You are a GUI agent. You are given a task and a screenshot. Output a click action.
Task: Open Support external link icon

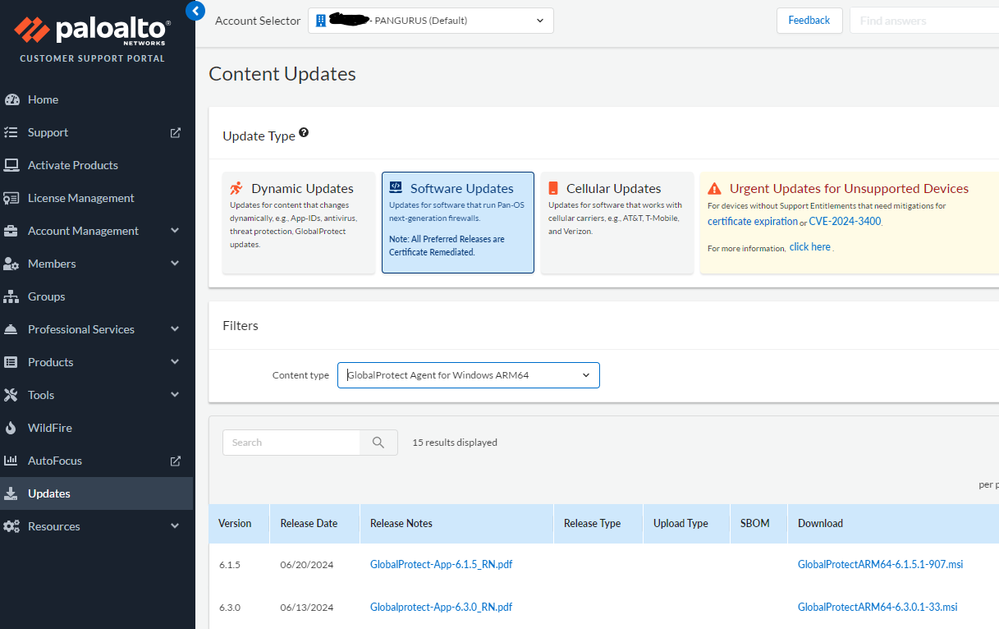pyautogui.click(x=175, y=133)
